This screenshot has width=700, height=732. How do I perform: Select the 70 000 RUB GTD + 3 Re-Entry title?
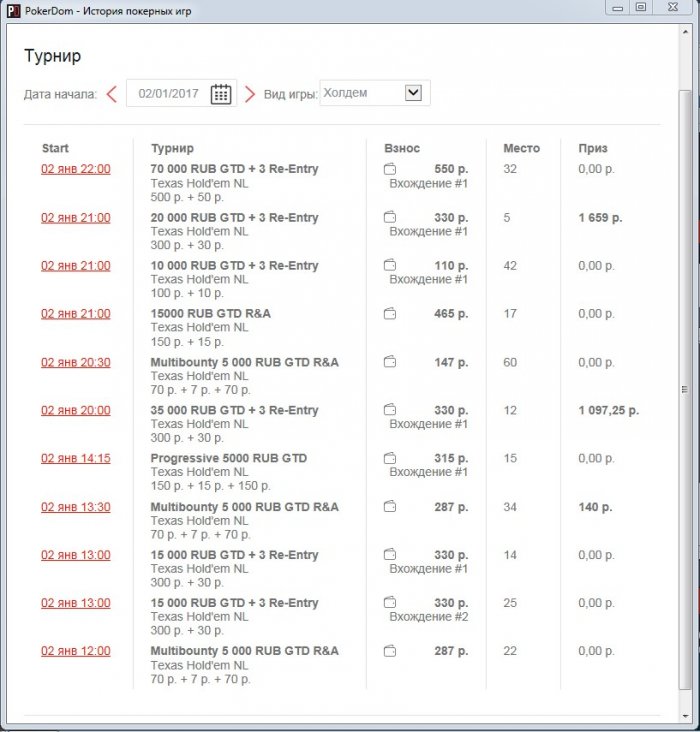point(234,169)
